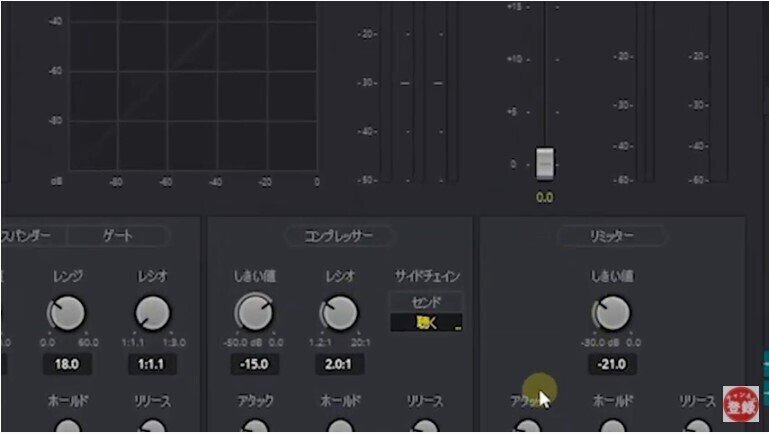Click the gate range value field 18.0
Viewport: 769px width, 434px height.
click(x=67, y=364)
